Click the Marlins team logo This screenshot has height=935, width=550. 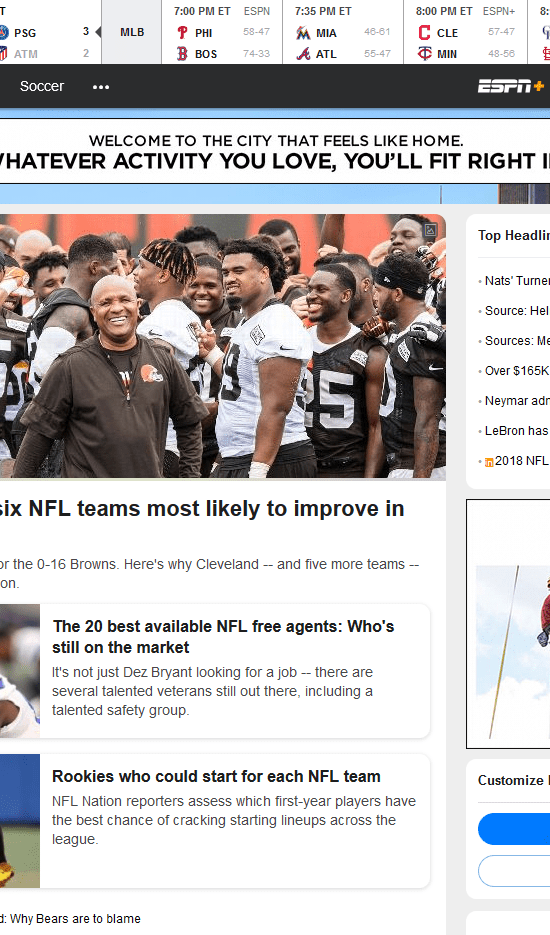303,33
